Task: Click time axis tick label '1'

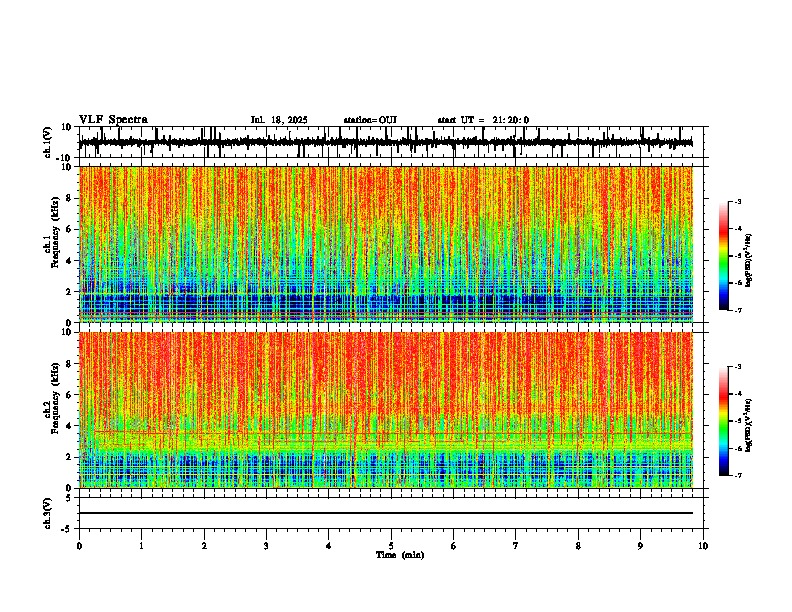Action: [x=141, y=546]
